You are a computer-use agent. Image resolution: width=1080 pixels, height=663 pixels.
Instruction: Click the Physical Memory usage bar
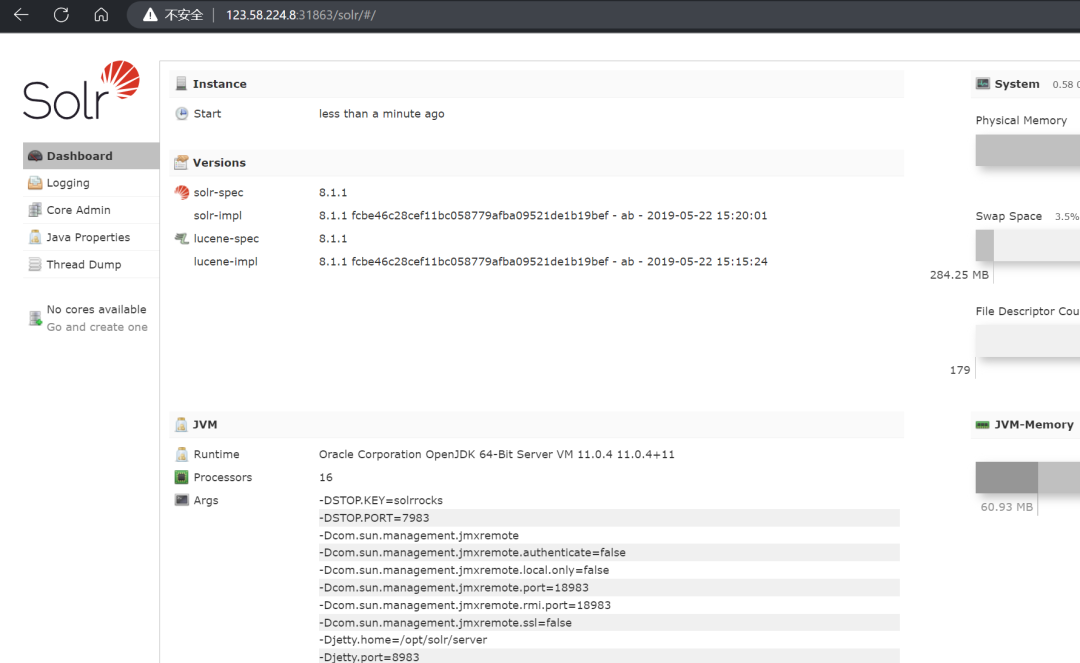pyautogui.click(x=1028, y=150)
